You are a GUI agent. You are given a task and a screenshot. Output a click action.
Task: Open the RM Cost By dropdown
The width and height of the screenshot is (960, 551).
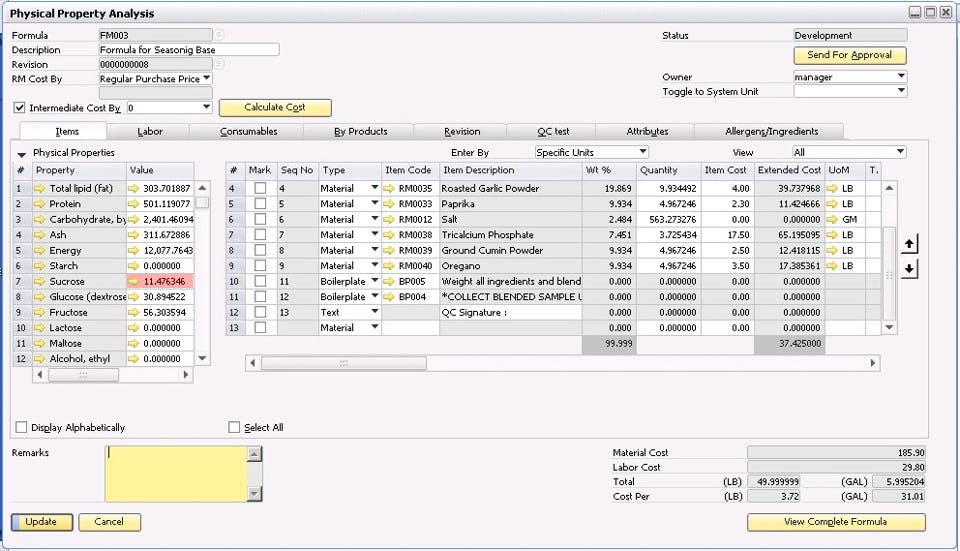click(x=206, y=78)
